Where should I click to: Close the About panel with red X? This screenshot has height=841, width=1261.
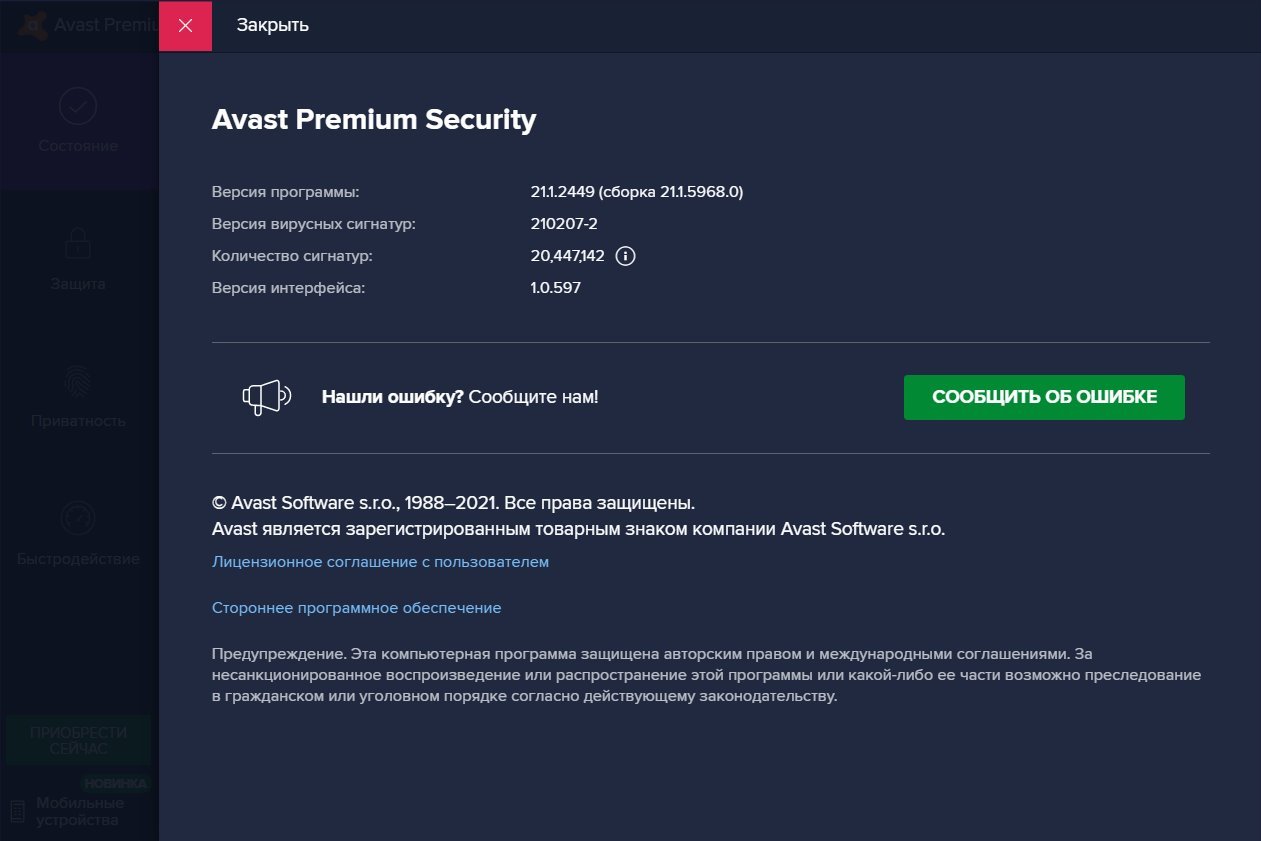pyautogui.click(x=185, y=25)
